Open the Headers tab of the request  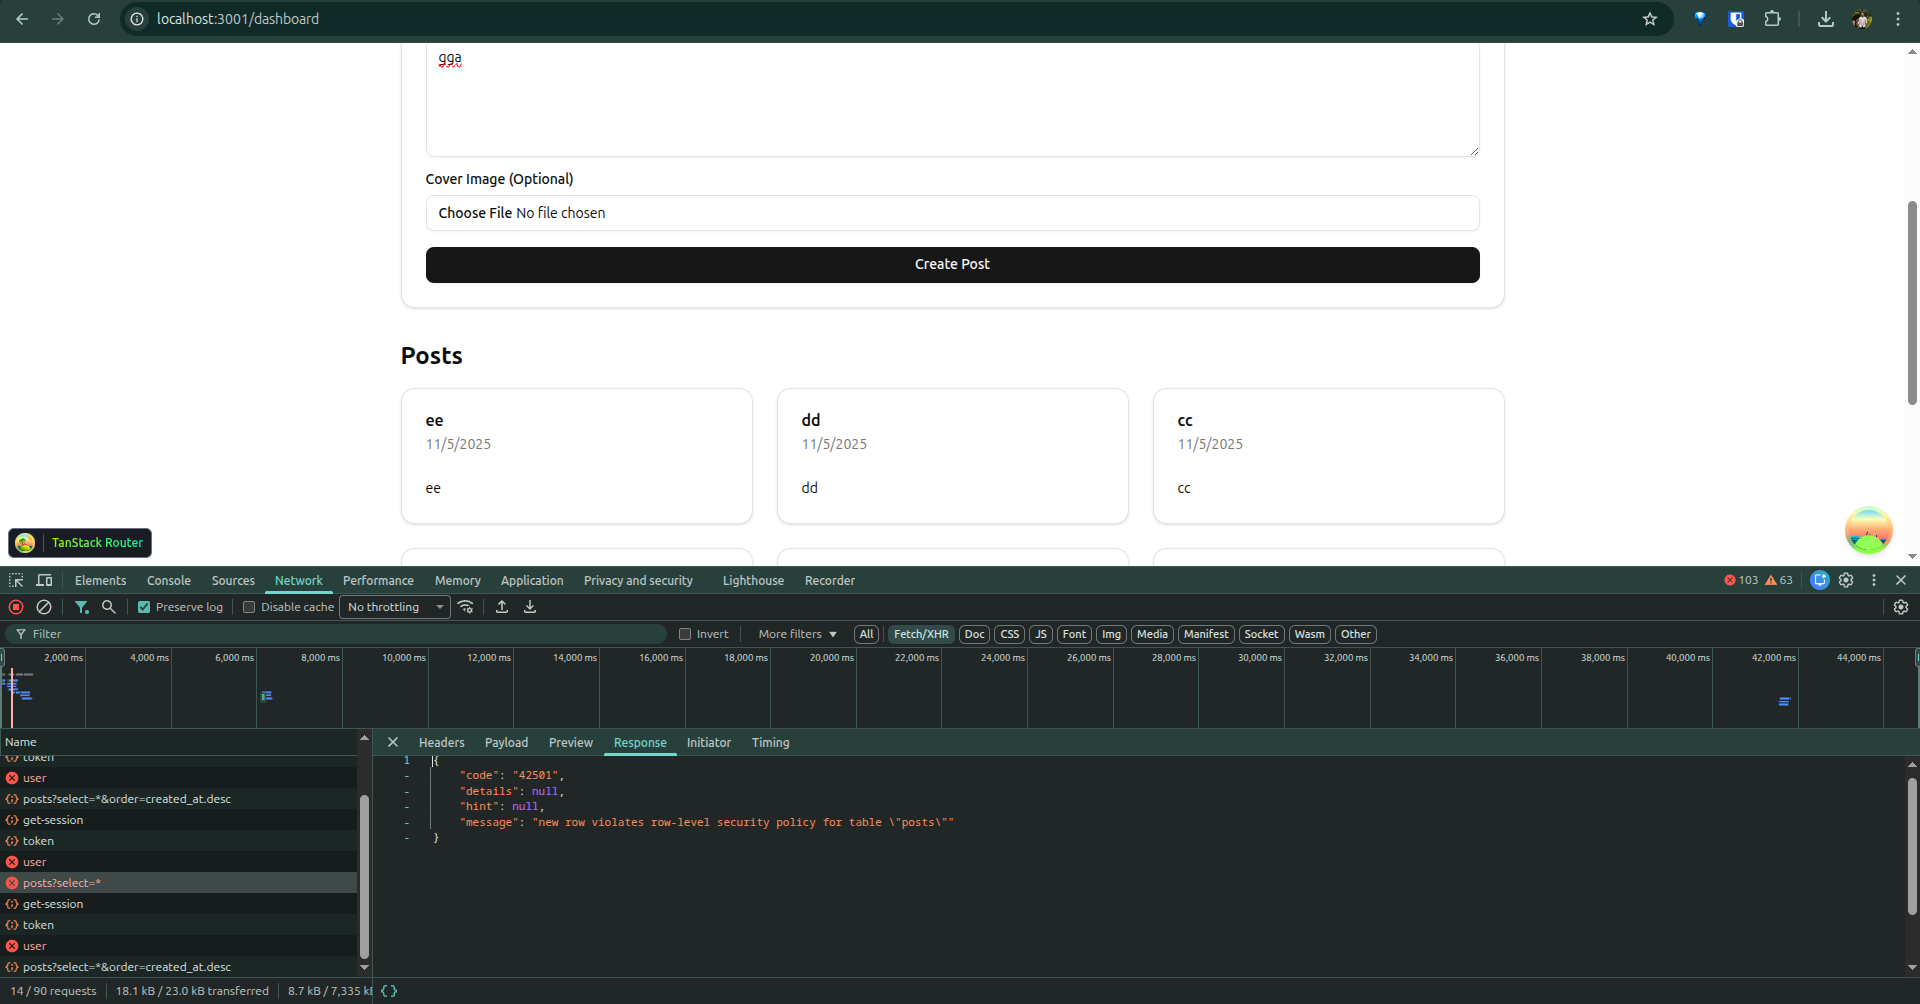tap(441, 742)
